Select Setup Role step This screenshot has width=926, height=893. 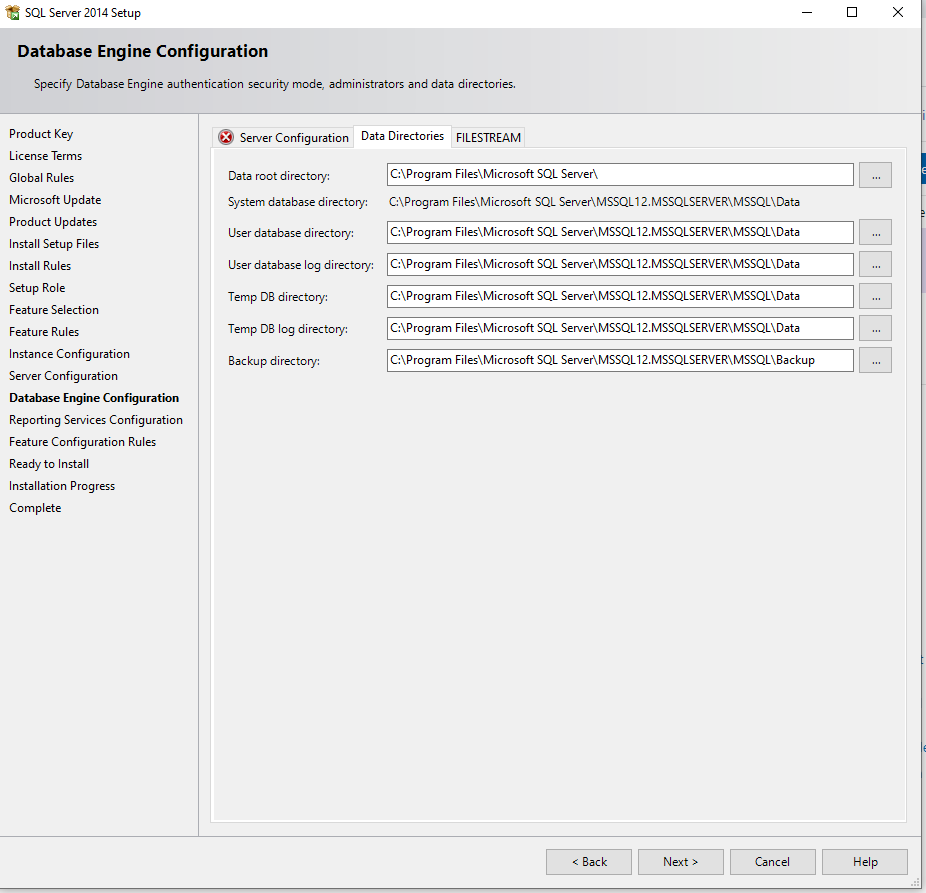point(37,288)
